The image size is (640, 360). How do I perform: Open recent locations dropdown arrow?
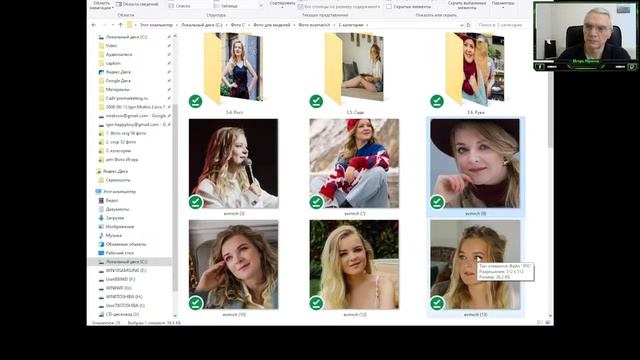(x=113, y=25)
